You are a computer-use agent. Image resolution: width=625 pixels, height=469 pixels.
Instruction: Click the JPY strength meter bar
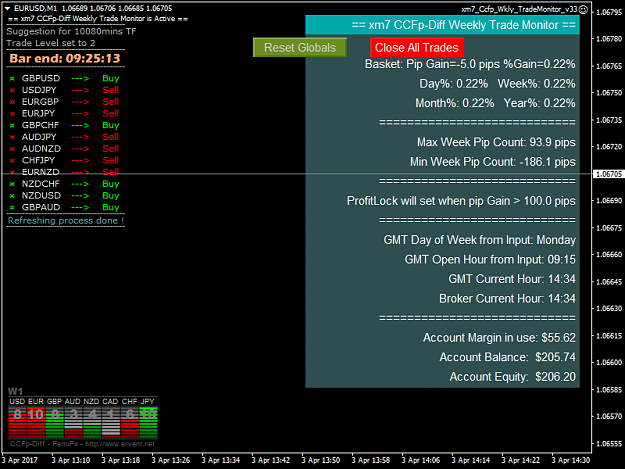(x=148, y=422)
